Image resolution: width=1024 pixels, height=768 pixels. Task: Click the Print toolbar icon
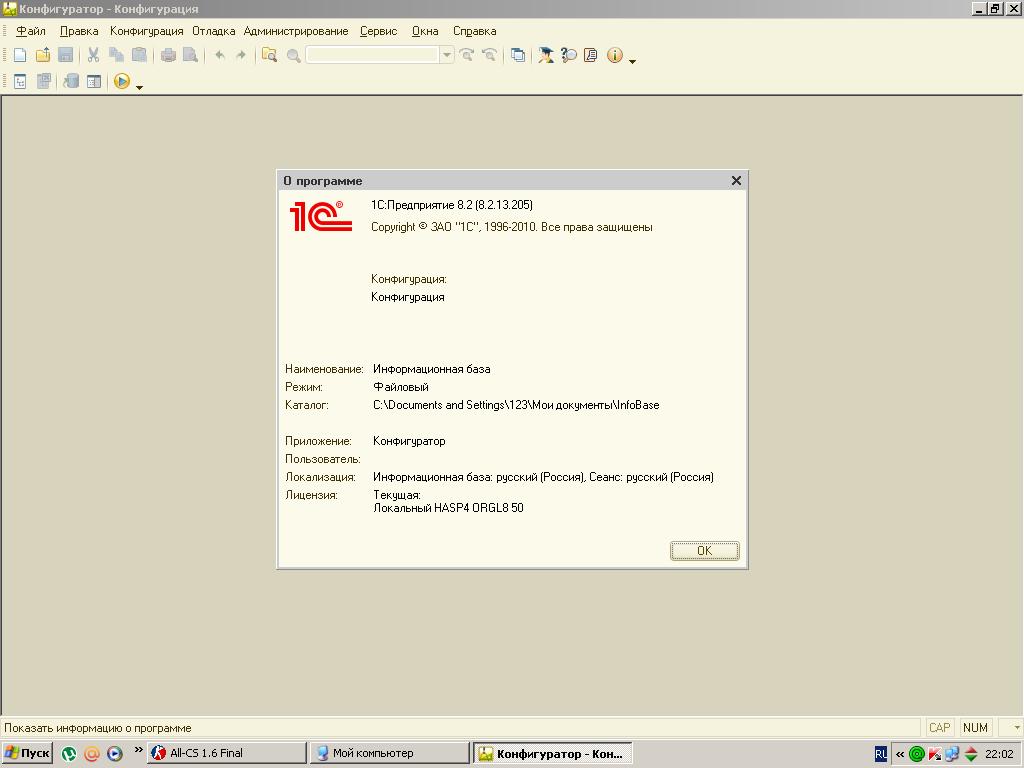tap(168, 56)
